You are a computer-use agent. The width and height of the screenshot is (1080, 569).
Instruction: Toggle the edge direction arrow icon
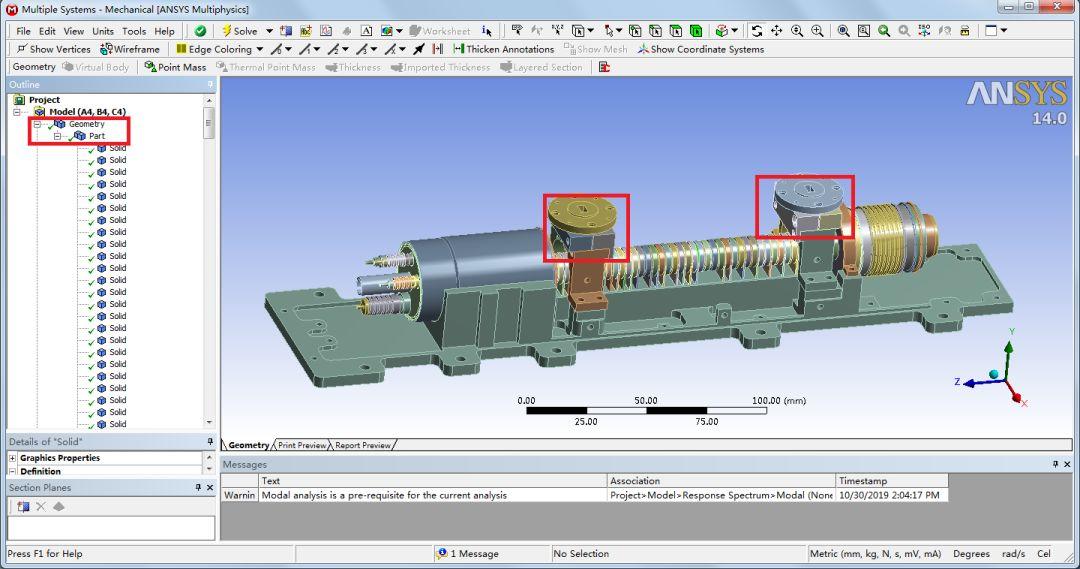(418, 49)
